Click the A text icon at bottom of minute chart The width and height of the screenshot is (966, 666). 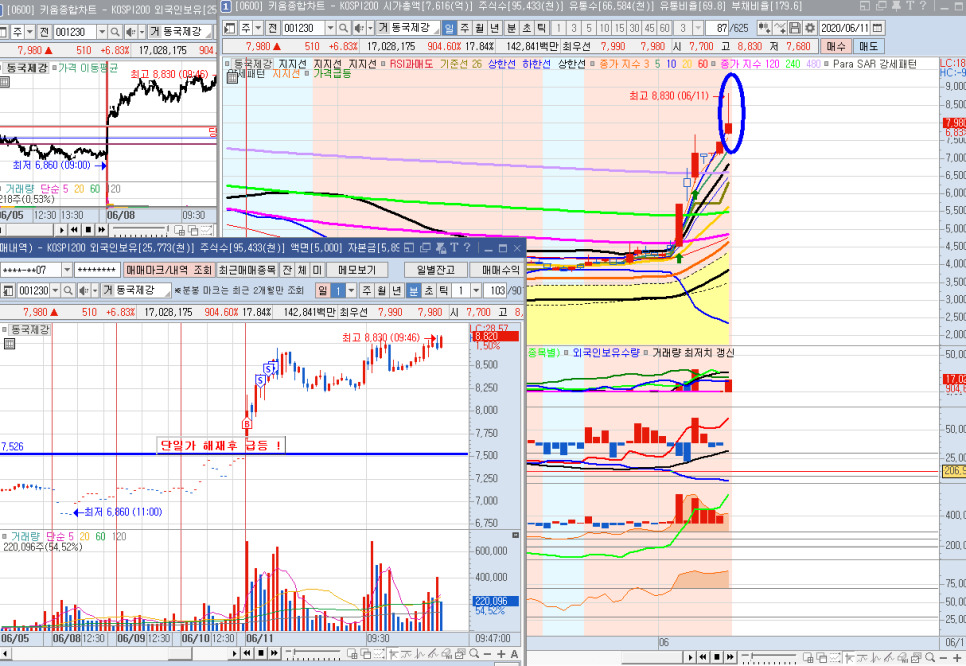(x=514, y=654)
